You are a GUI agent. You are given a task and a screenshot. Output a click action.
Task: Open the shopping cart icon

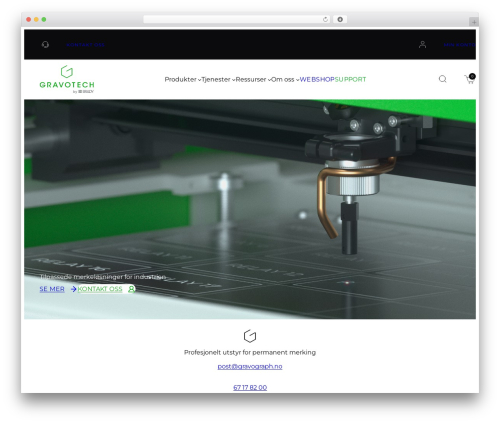[x=470, y=79]
